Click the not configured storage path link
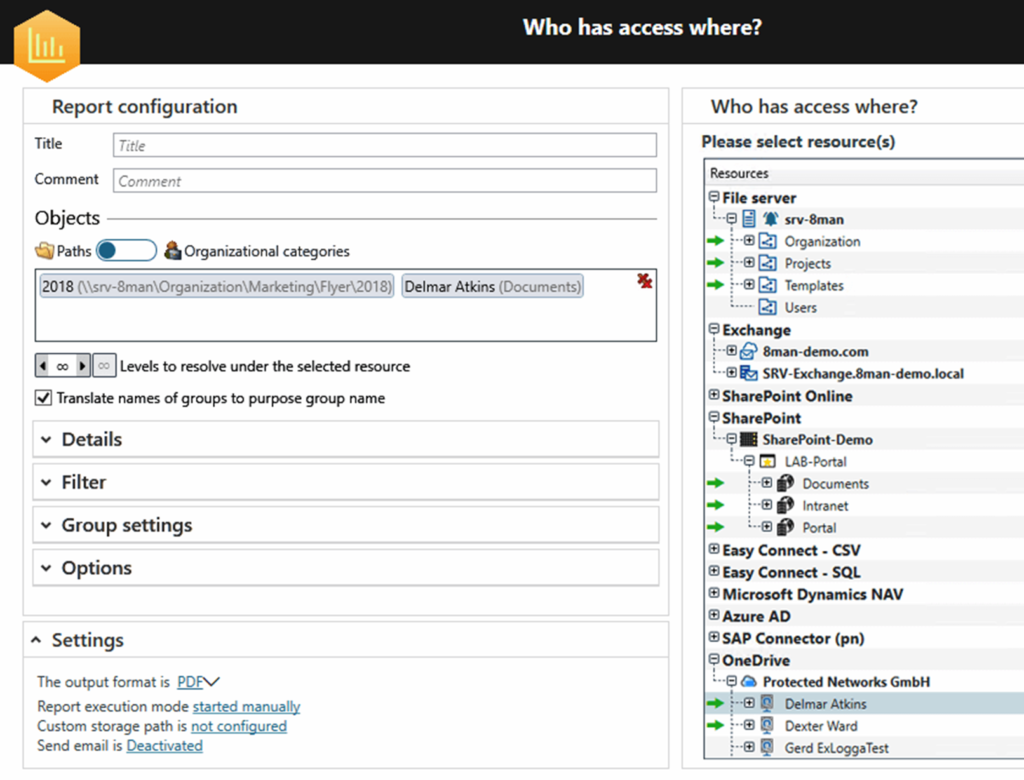 (238, 726)
